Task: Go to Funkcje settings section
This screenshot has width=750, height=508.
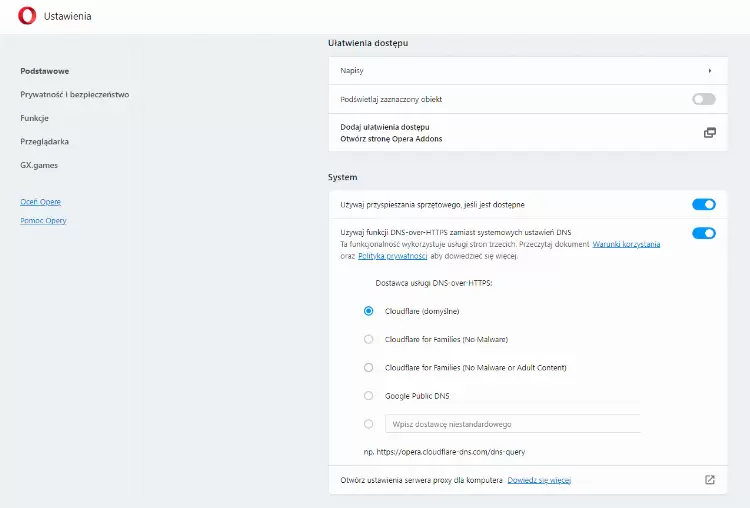Action: coord(34,118)
